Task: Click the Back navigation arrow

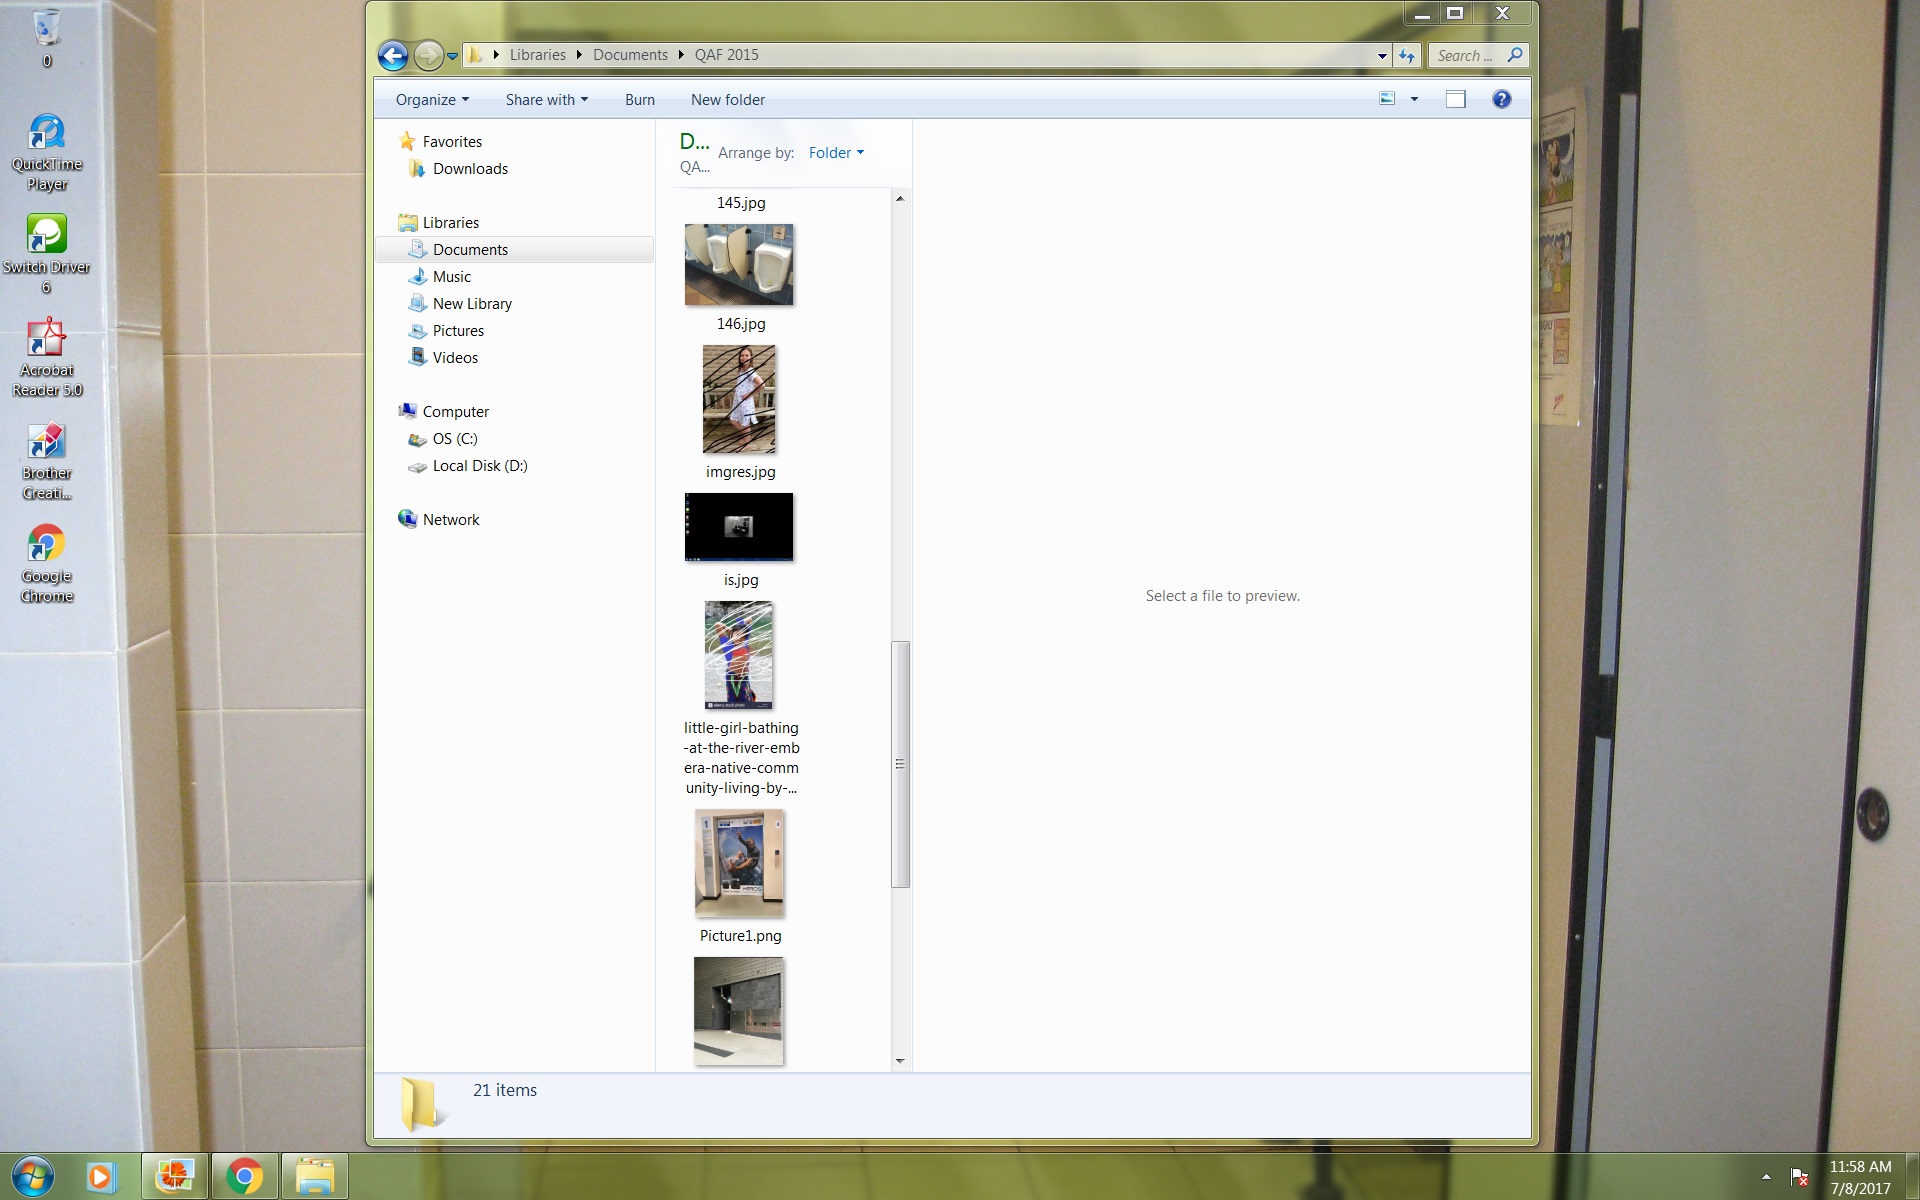Action: click(393, 55)
